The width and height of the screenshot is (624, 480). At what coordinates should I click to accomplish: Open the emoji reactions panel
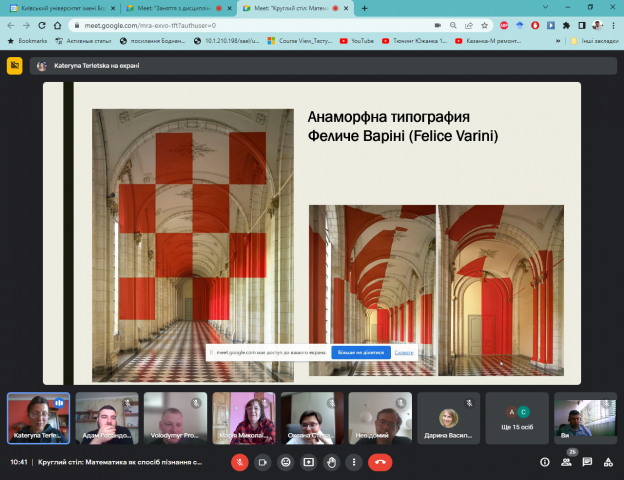285,462
